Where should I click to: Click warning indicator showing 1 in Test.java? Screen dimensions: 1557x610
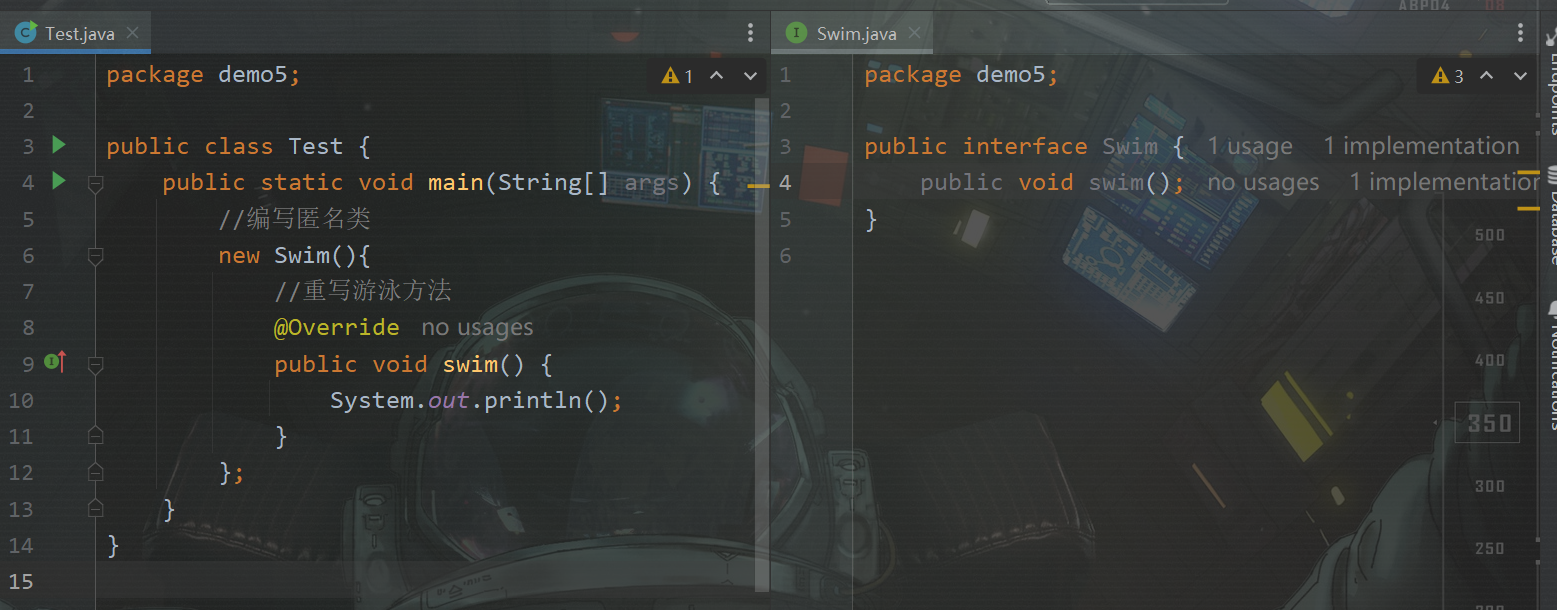(677, 76)
